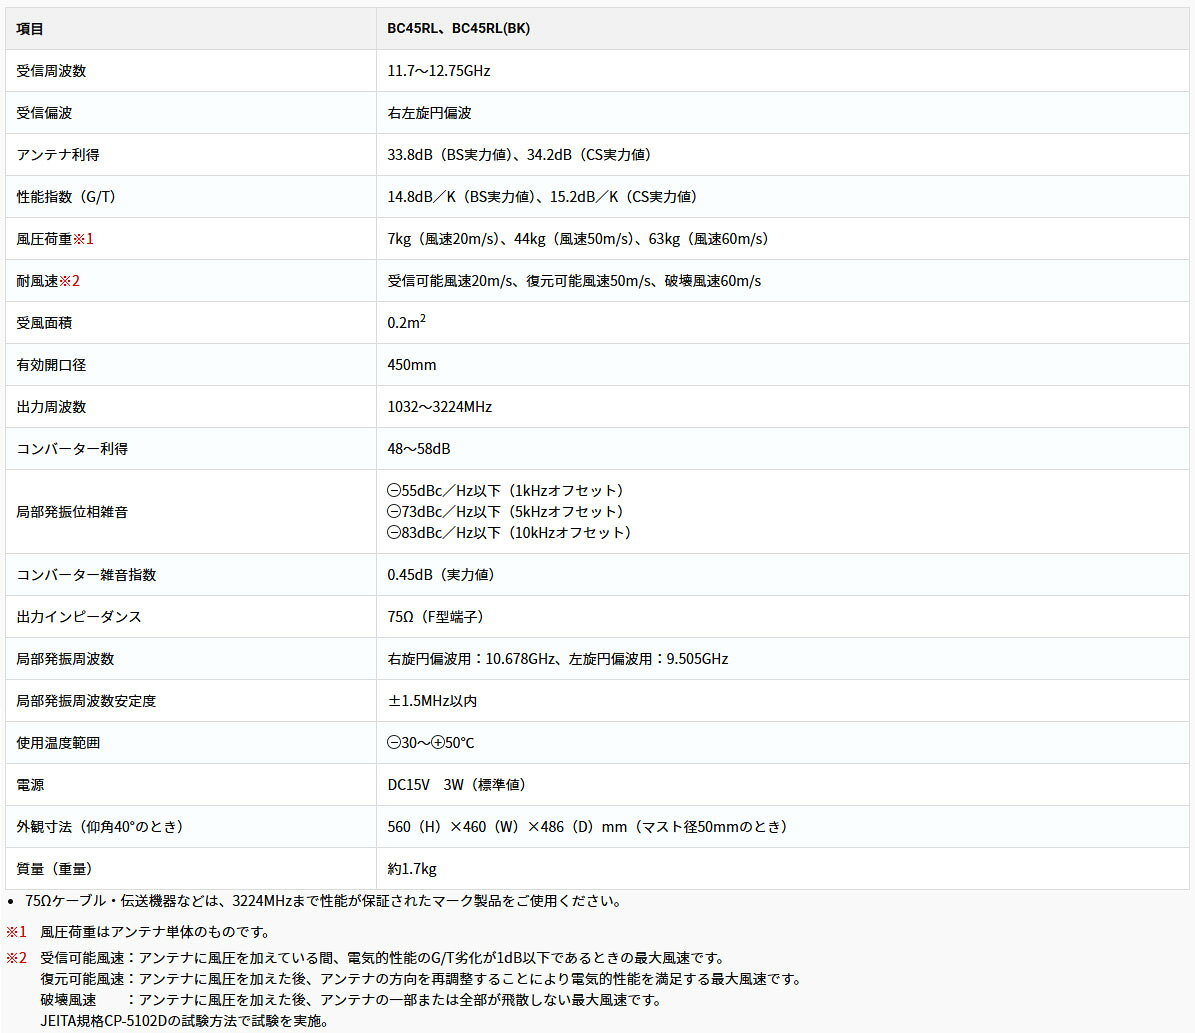Screen dimensions: 1195x1033
Task: Click the "外観寸法（仰角40°のとき）" row label
Action: [103, 826]
